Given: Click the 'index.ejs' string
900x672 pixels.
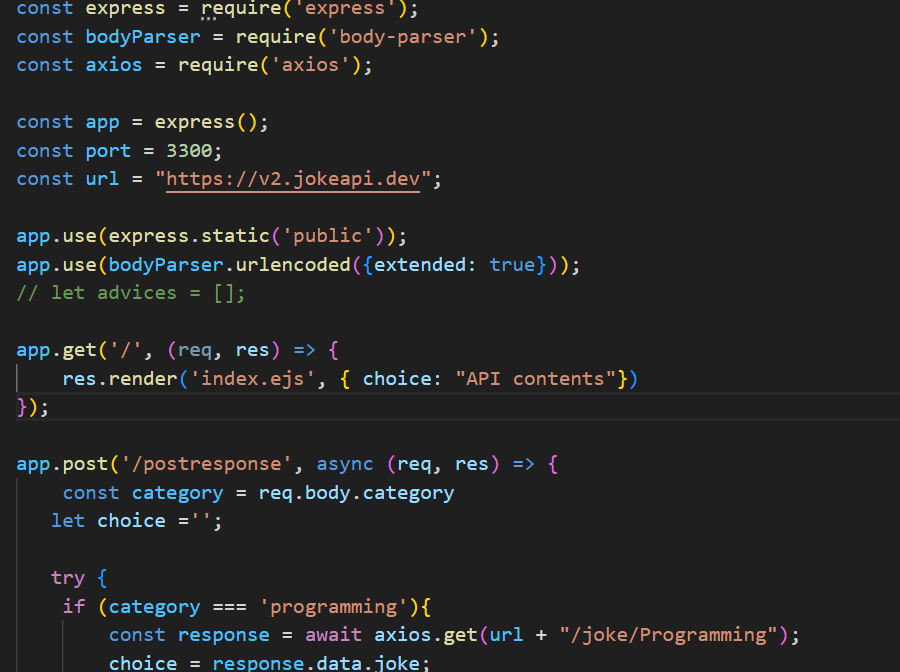Looking at the screenshot, I should coord(253,379).
